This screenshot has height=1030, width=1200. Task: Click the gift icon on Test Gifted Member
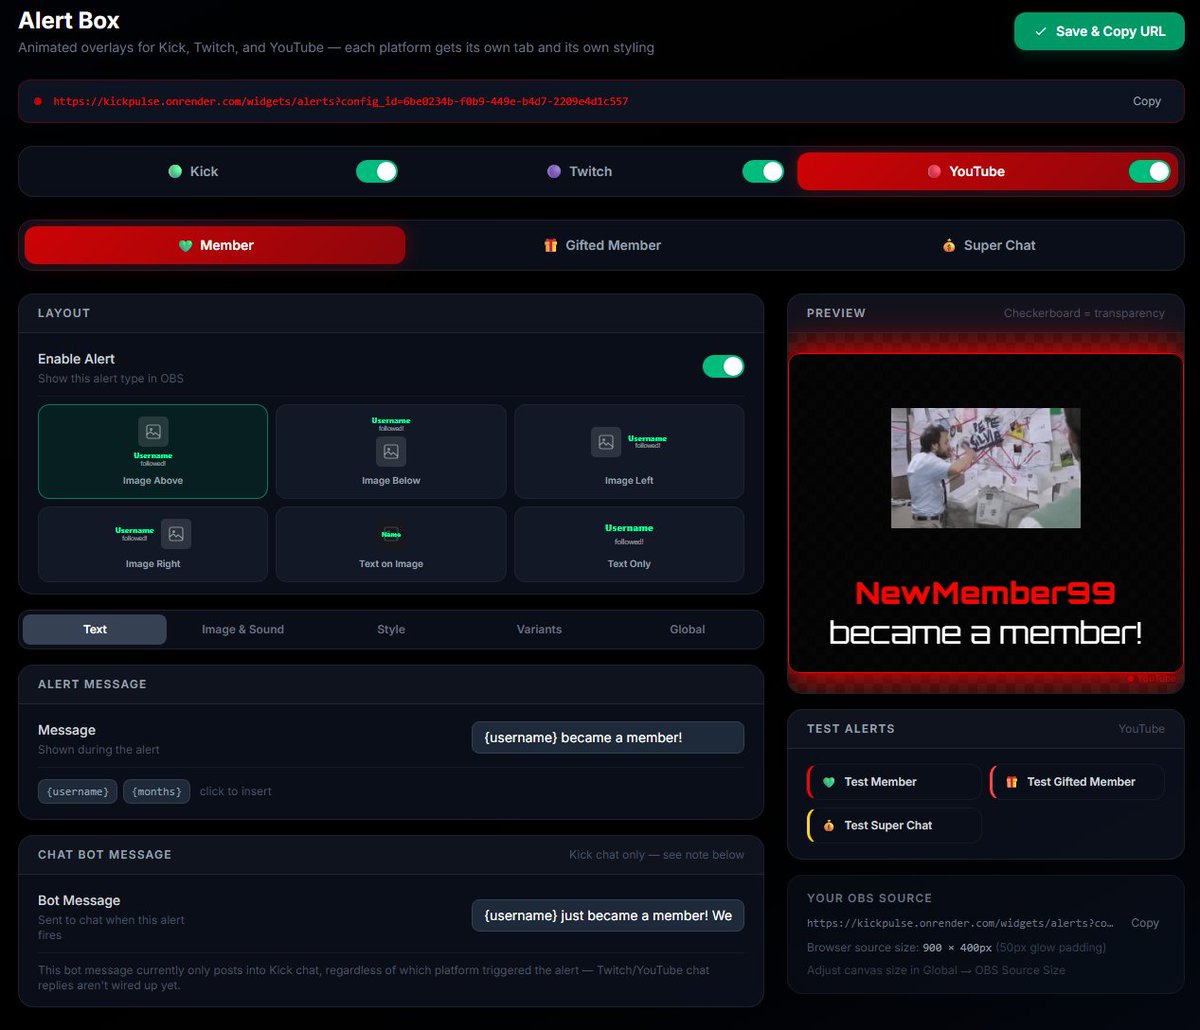(1011, 782)
